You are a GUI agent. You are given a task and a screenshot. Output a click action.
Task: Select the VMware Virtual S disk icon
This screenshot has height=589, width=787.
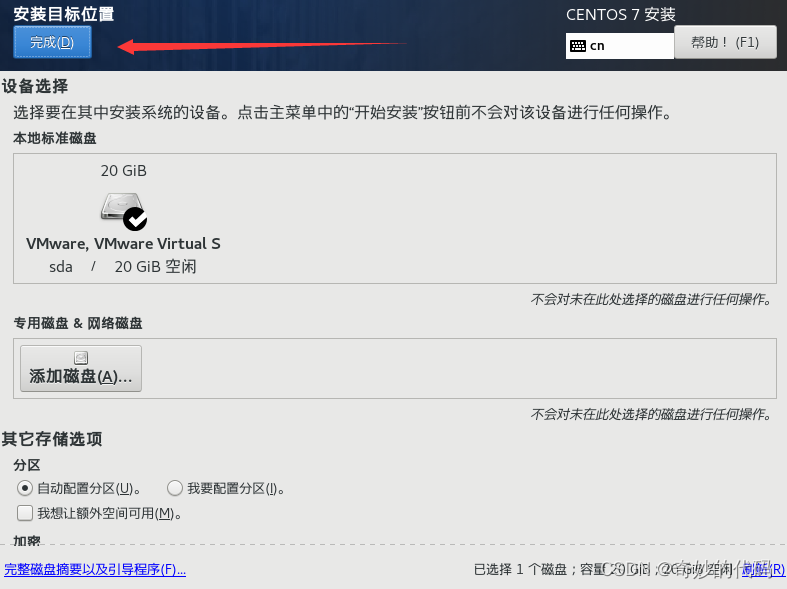pos(123,211)
